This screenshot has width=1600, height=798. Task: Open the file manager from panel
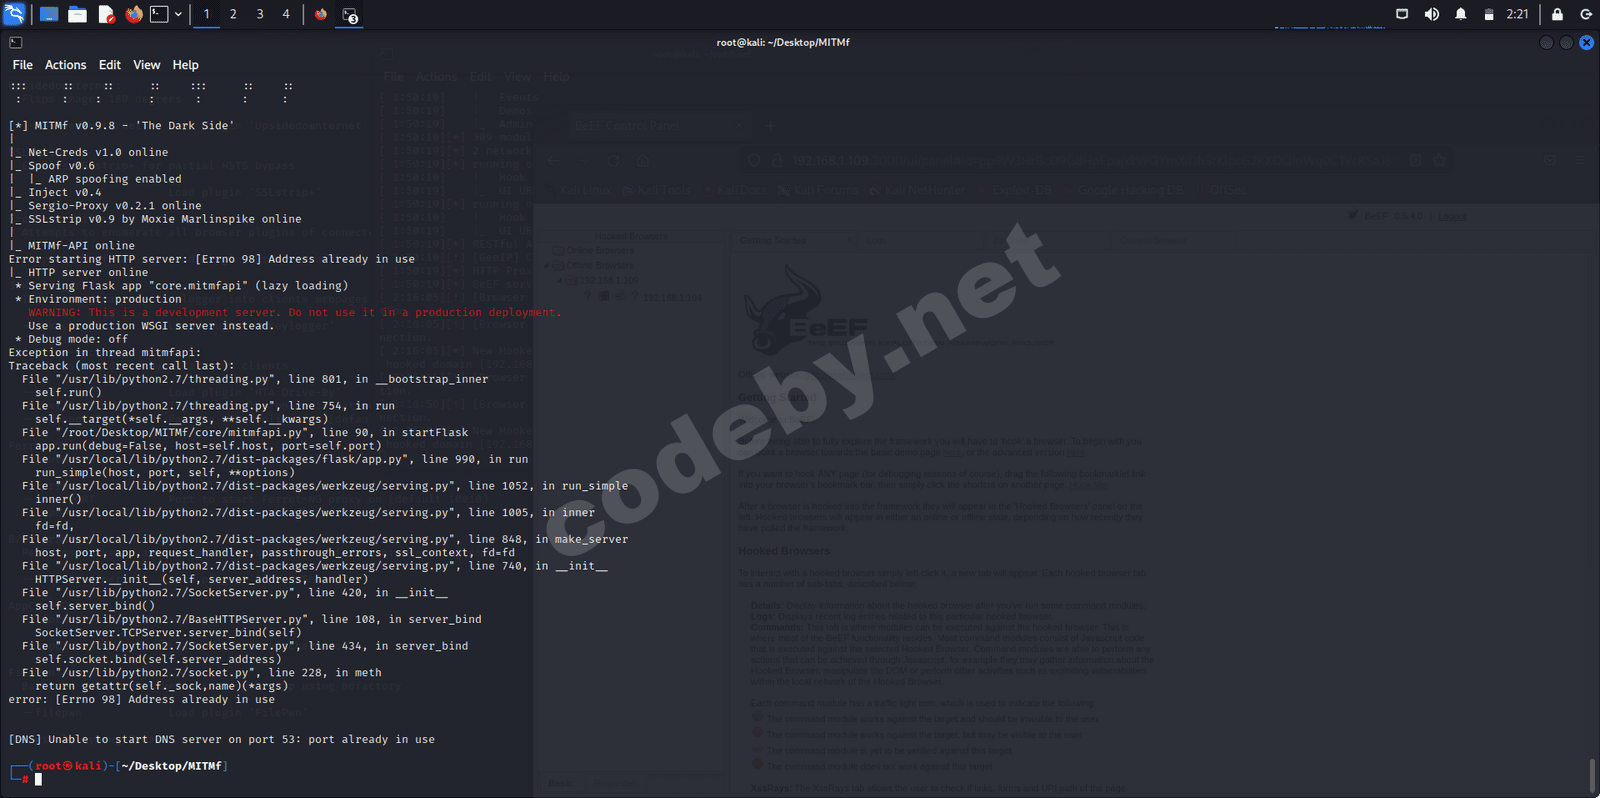pyautogui.click(x=77, y=14)
